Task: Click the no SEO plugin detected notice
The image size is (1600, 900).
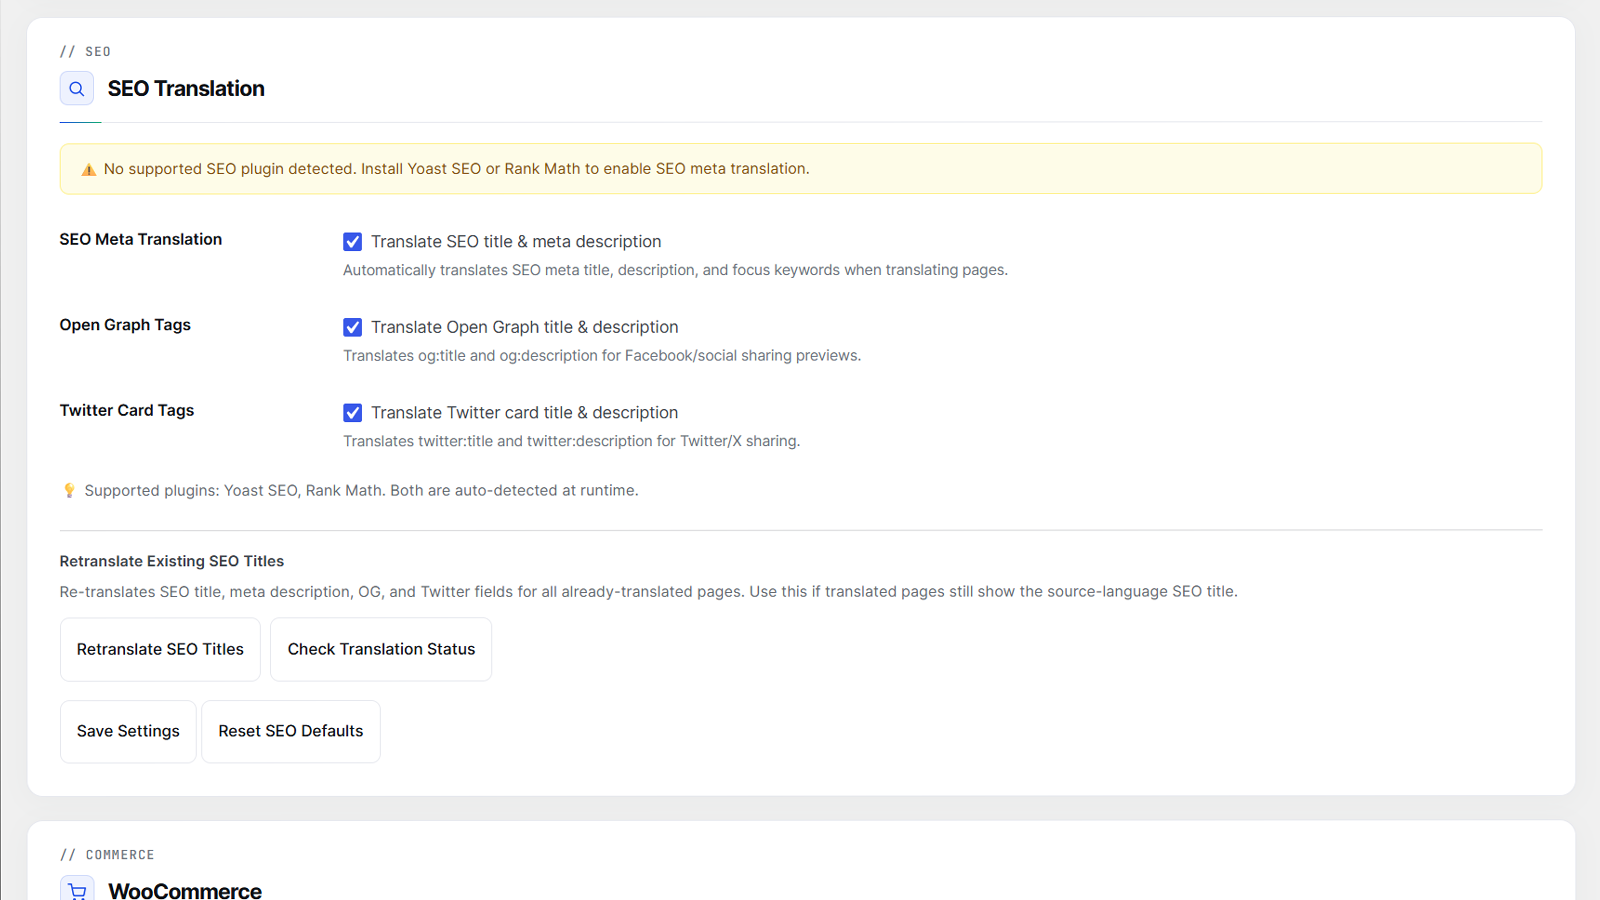Action: pos(801,169)
